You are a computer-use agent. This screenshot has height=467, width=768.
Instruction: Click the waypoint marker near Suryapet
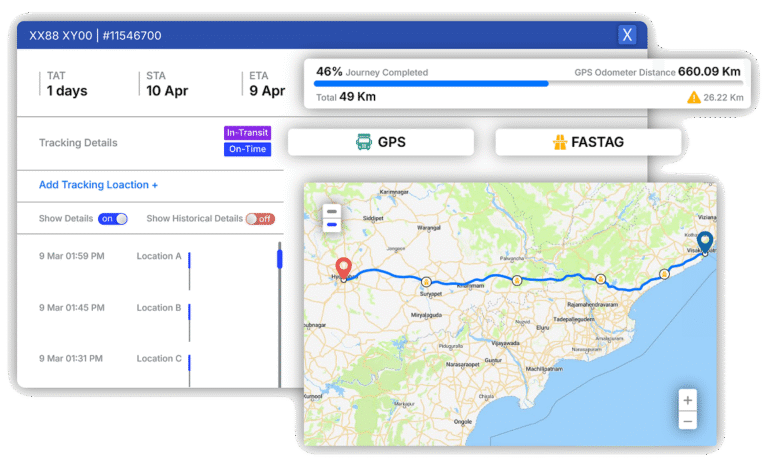tap(426, 282)
